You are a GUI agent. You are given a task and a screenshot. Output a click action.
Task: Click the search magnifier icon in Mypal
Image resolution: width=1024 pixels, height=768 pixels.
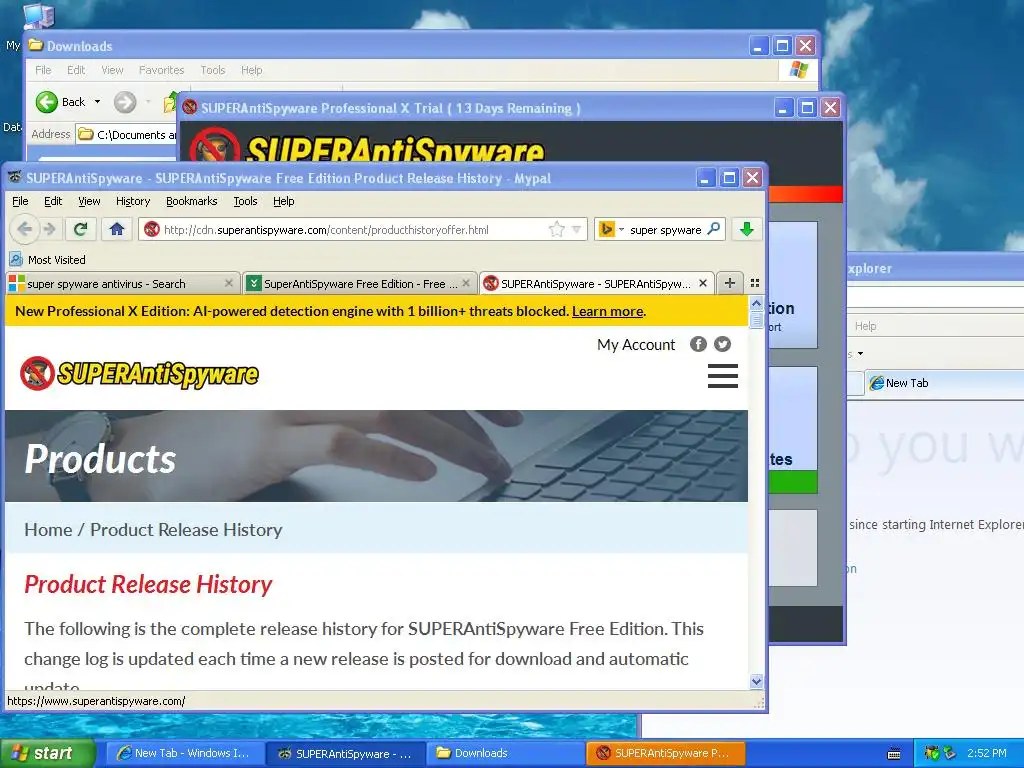pyautogui.click(x=714, y=229)
